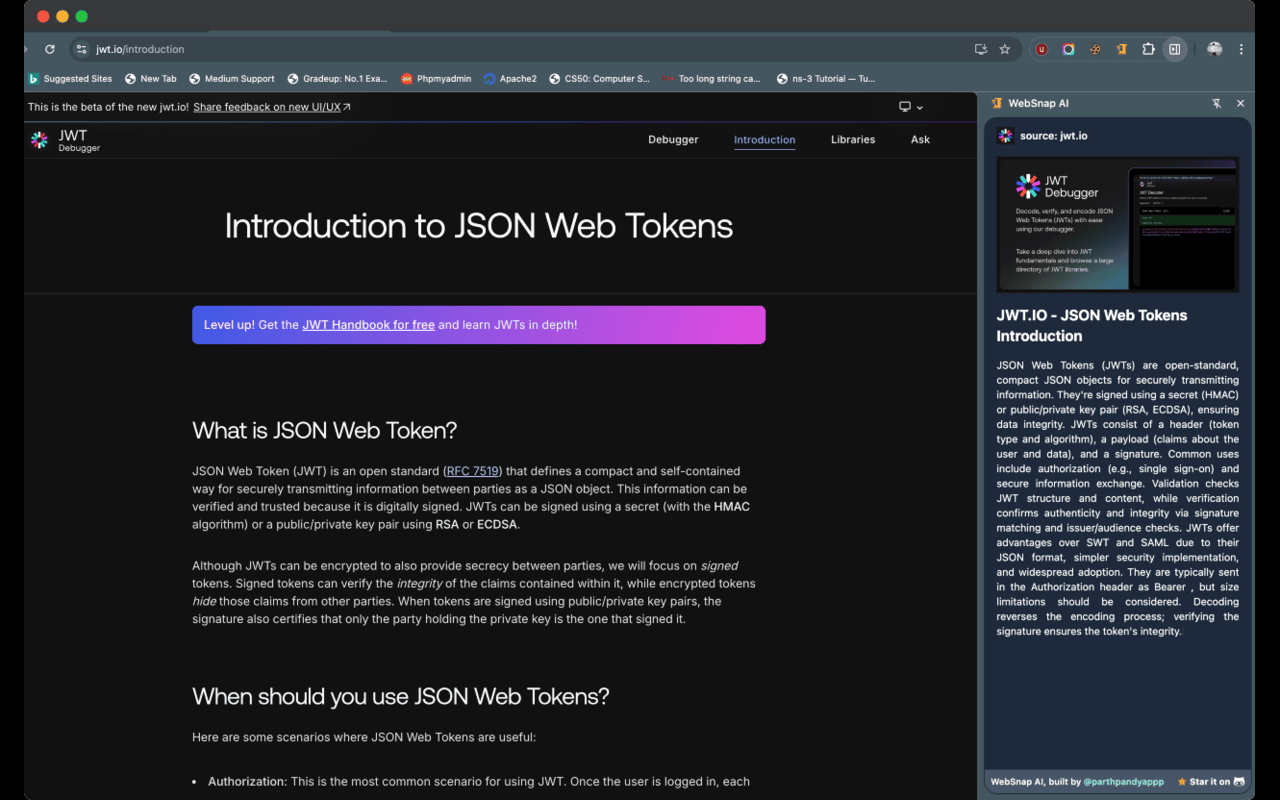Open the Medium Support bookmark

coord(232,78)
